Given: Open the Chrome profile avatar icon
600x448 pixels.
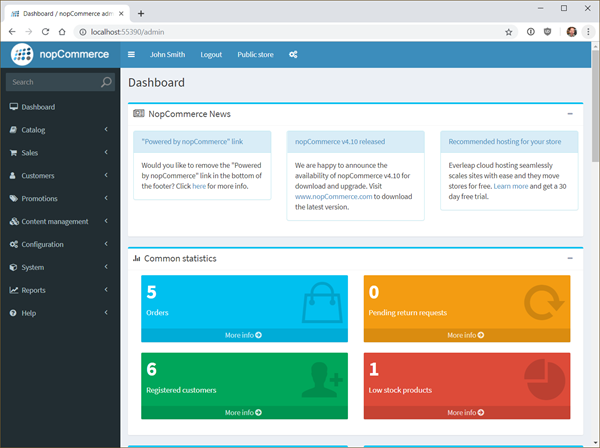Looking at the screenshot, I should coord(571,32).
